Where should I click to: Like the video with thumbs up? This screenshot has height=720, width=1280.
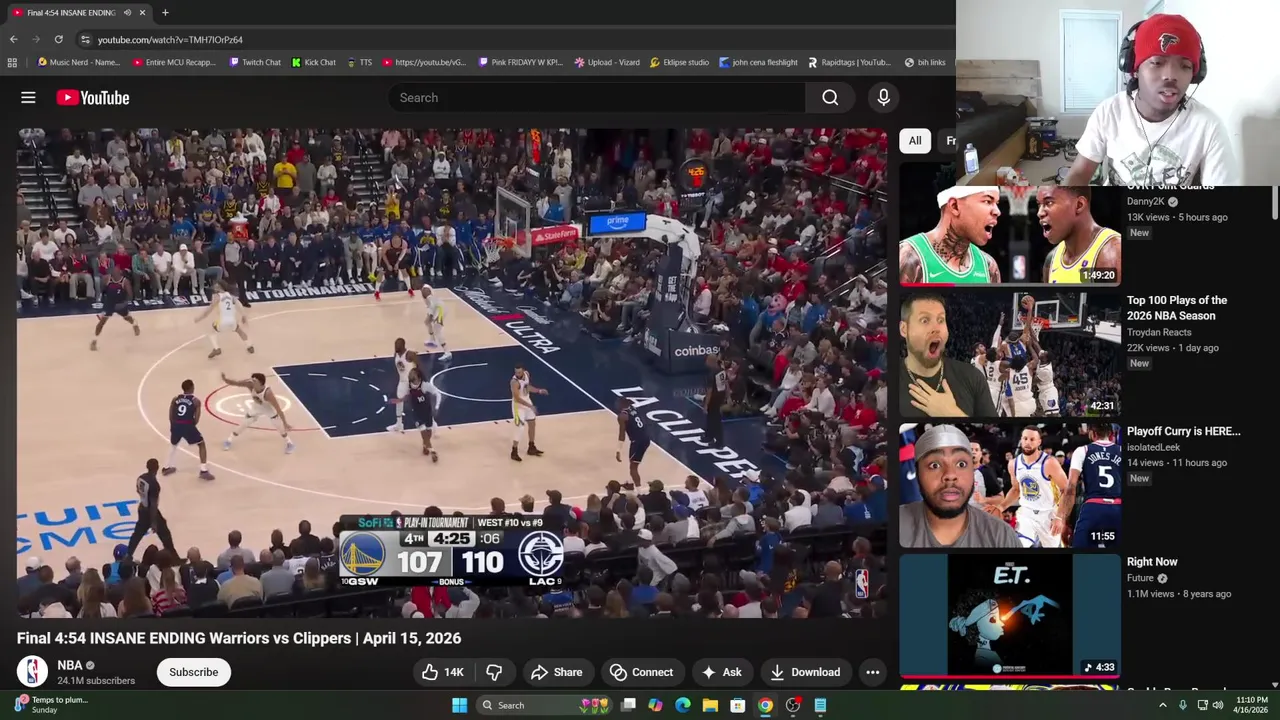pos(442,672)
